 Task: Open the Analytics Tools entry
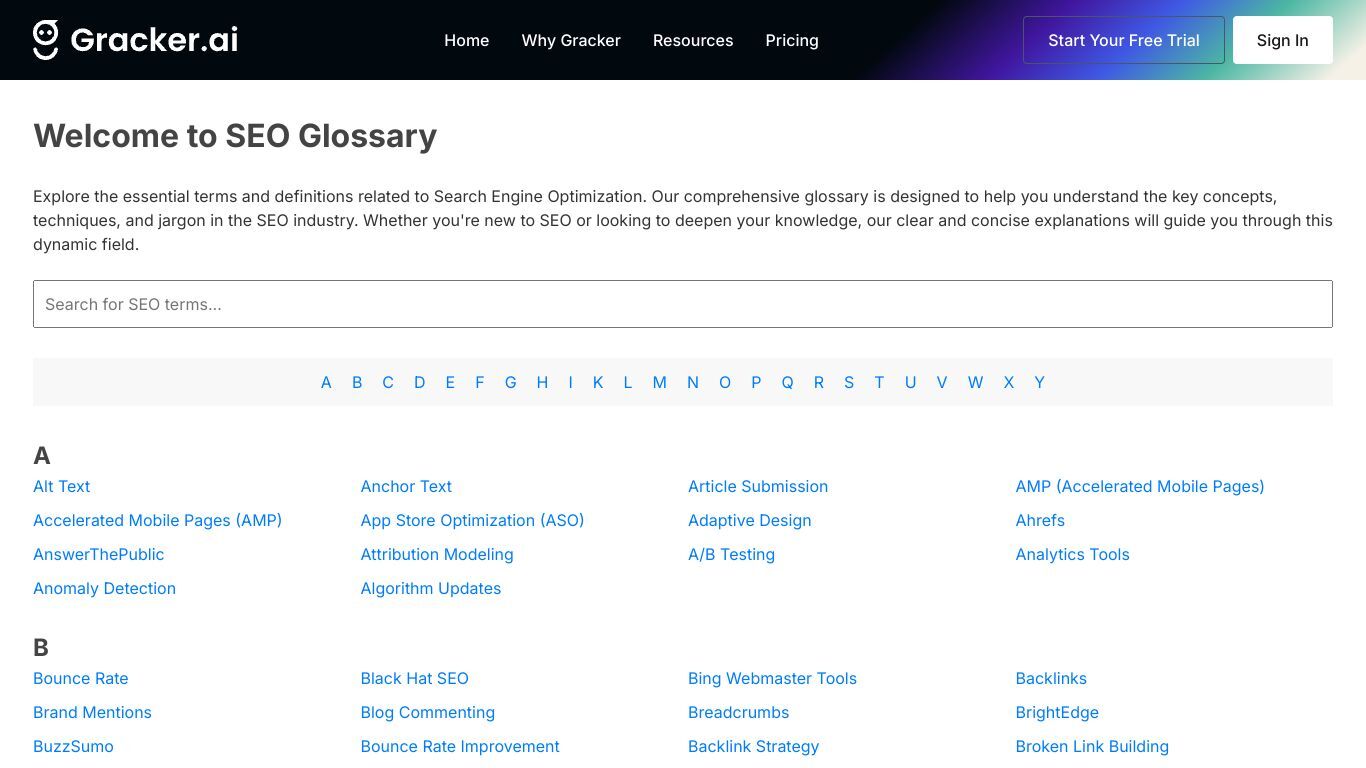1072,554
